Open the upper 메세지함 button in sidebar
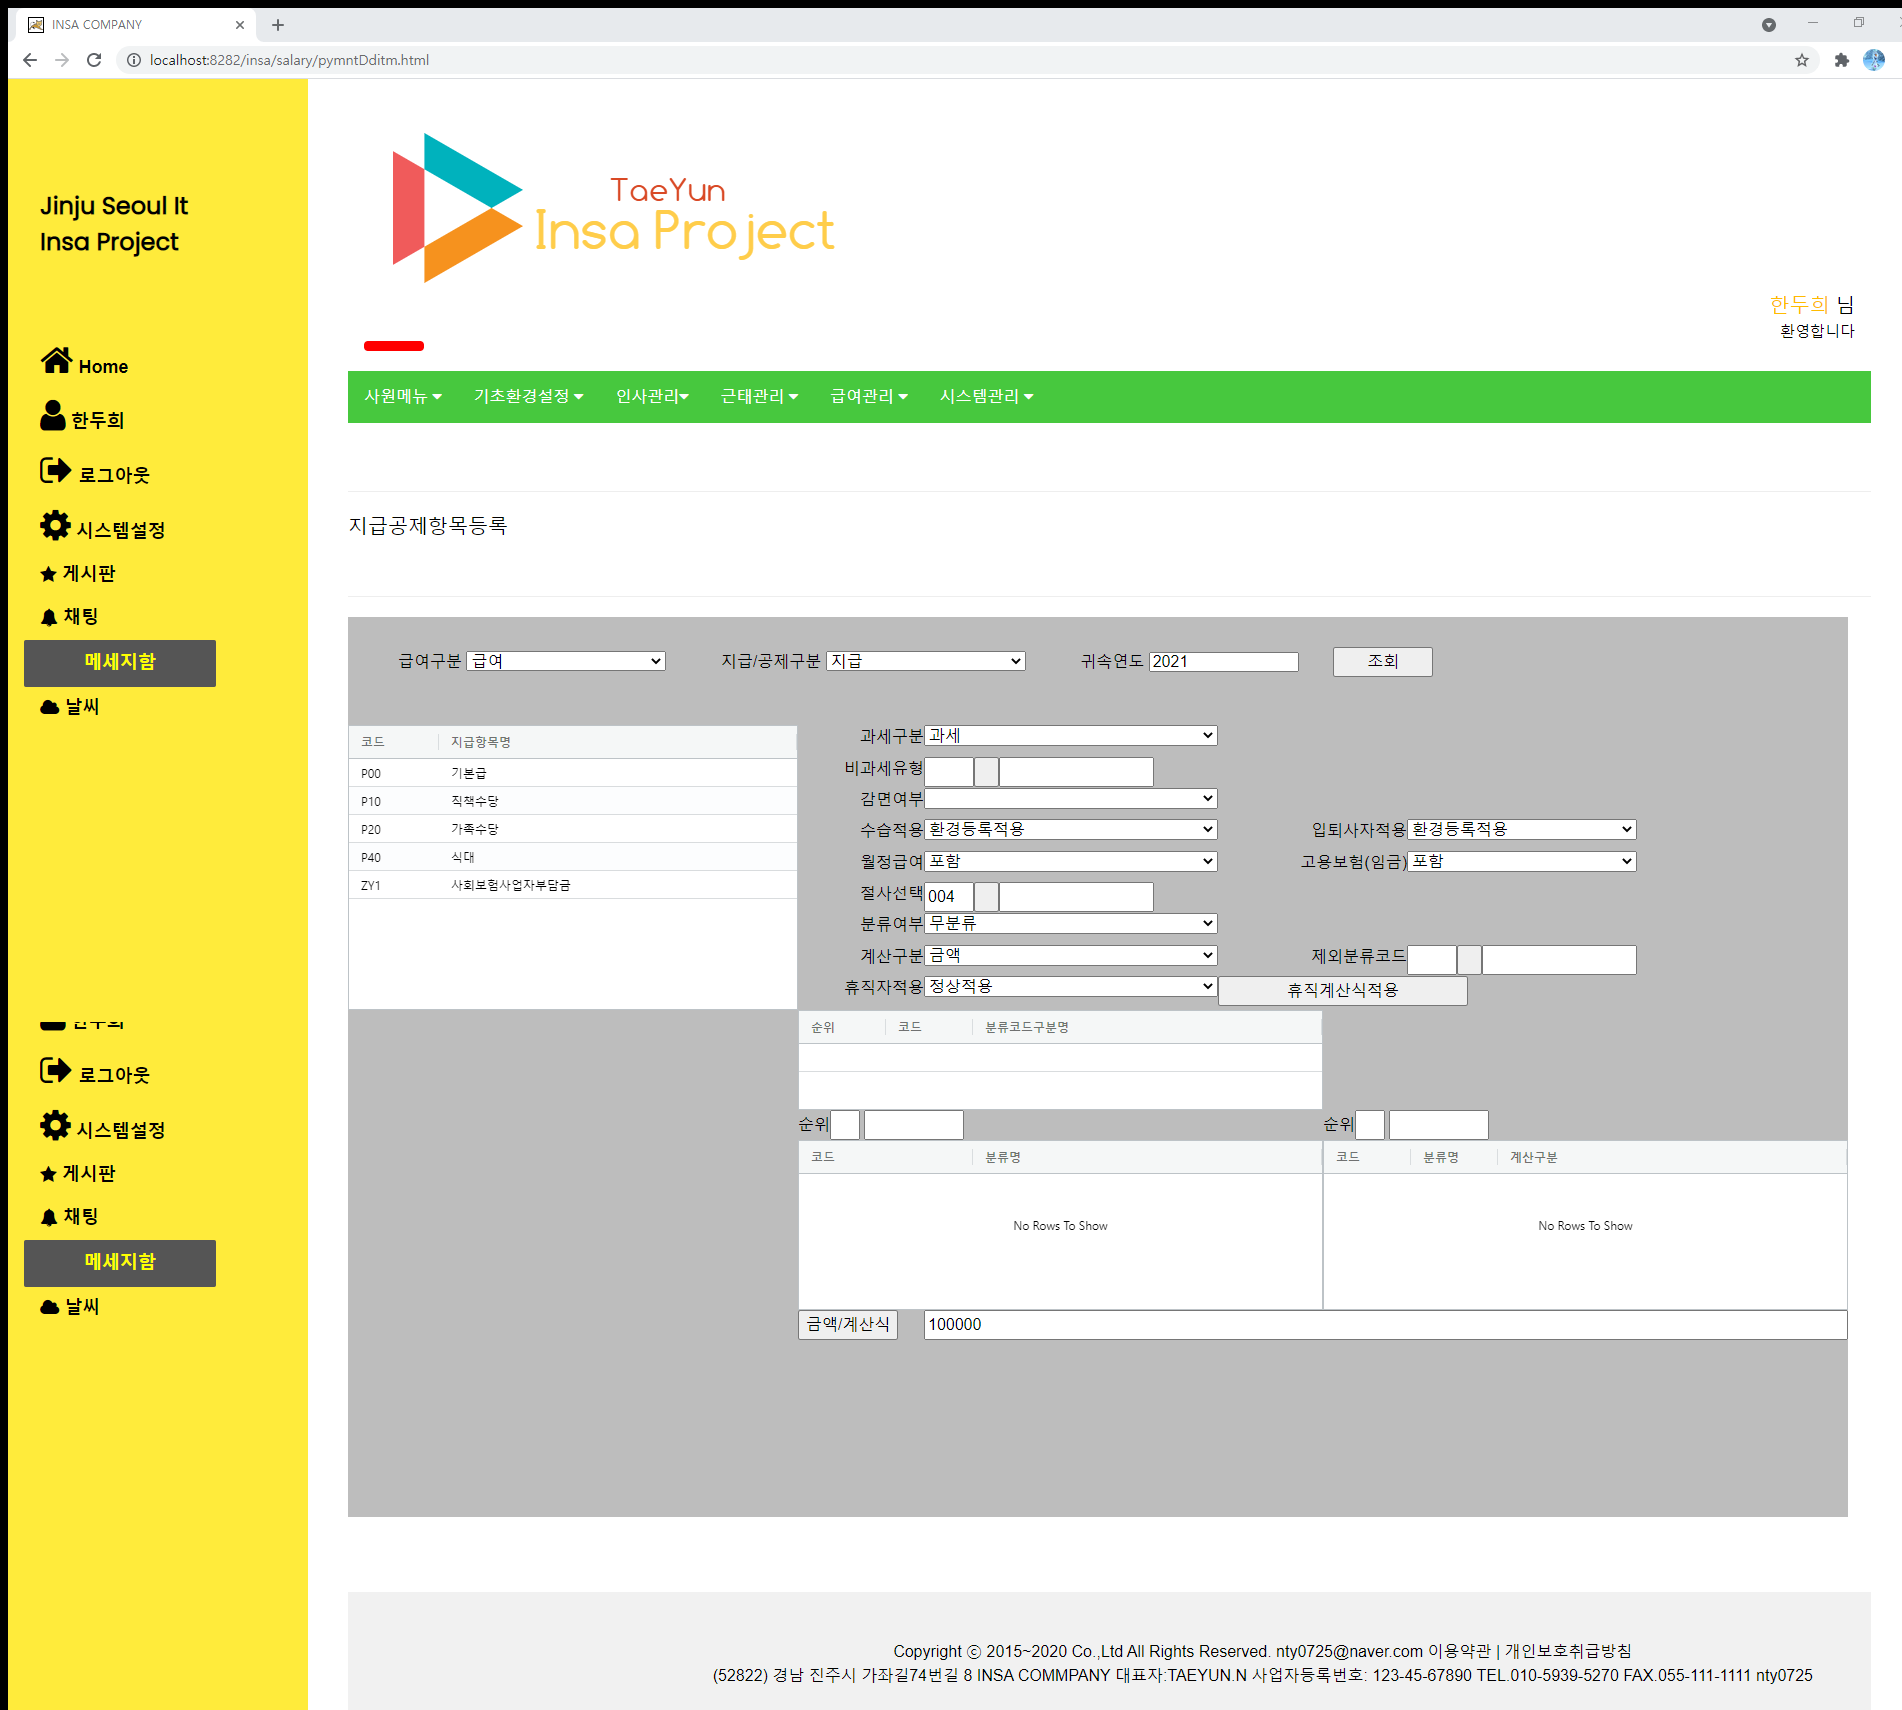Viewport: 1902px width, 1710px height. (120, 663)
